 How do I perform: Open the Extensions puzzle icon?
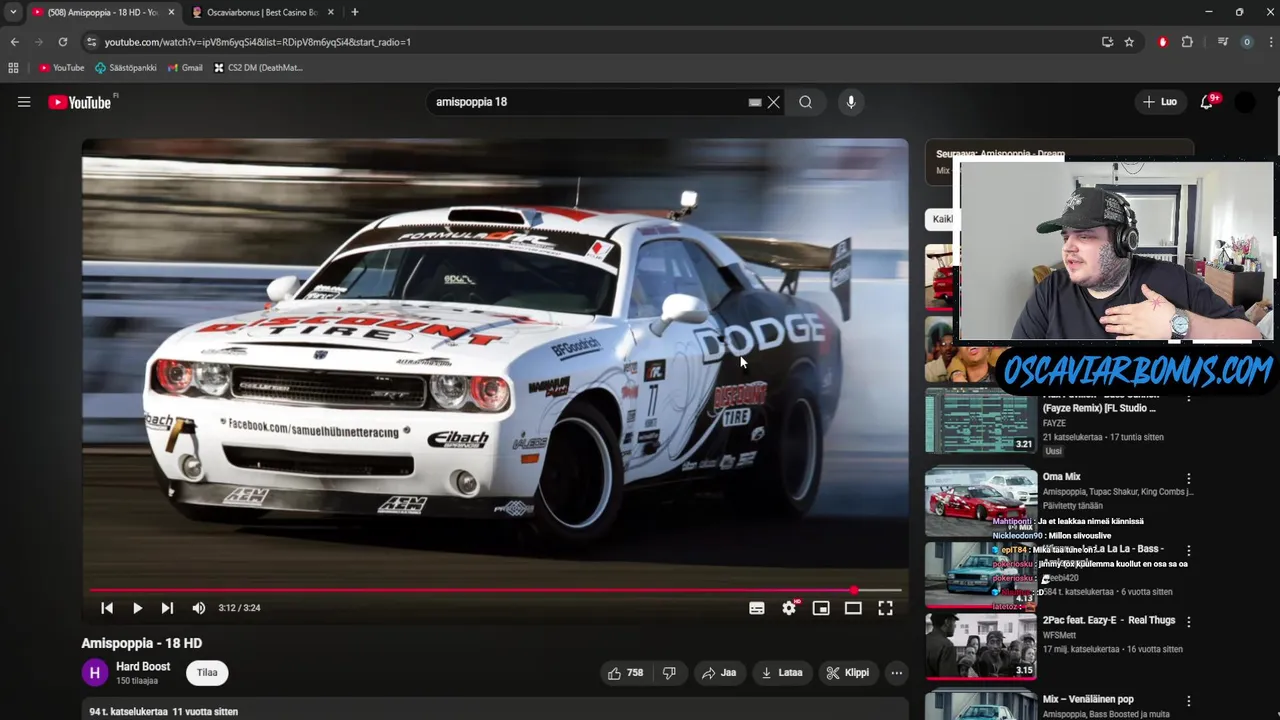coord(1187,42)
